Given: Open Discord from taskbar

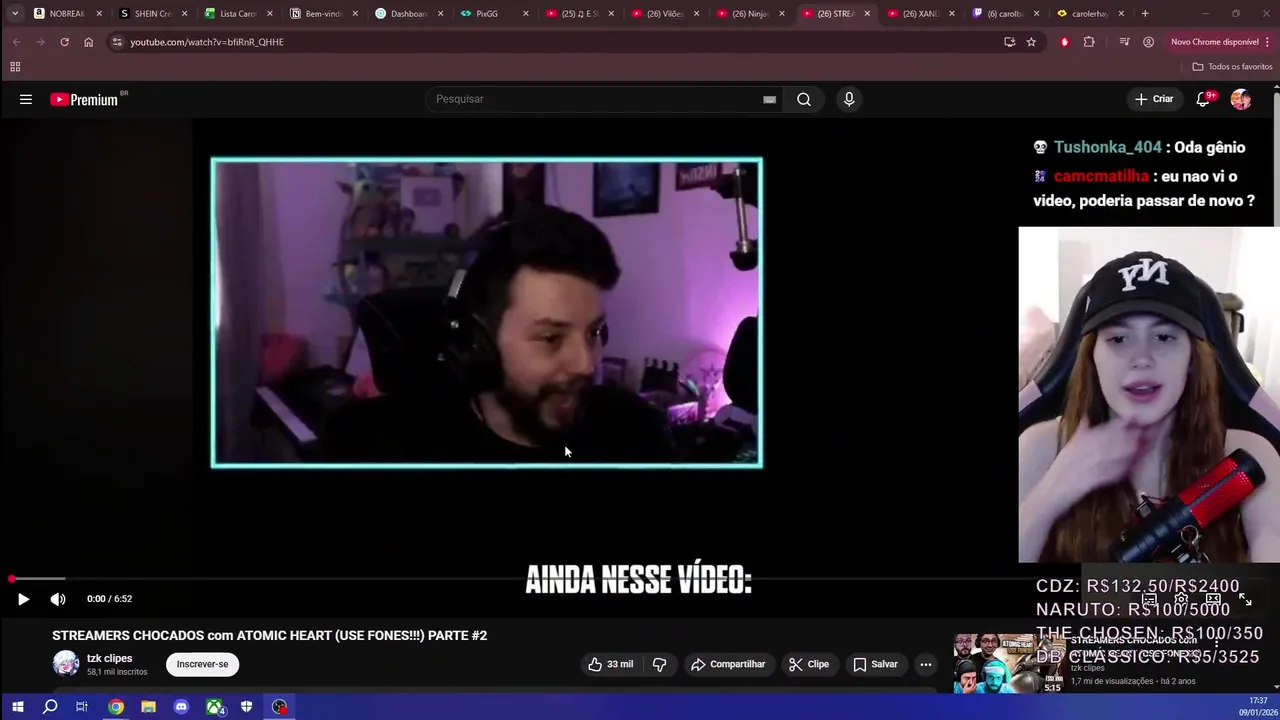Looking at the screenshot, I should [x=181, y=707].
